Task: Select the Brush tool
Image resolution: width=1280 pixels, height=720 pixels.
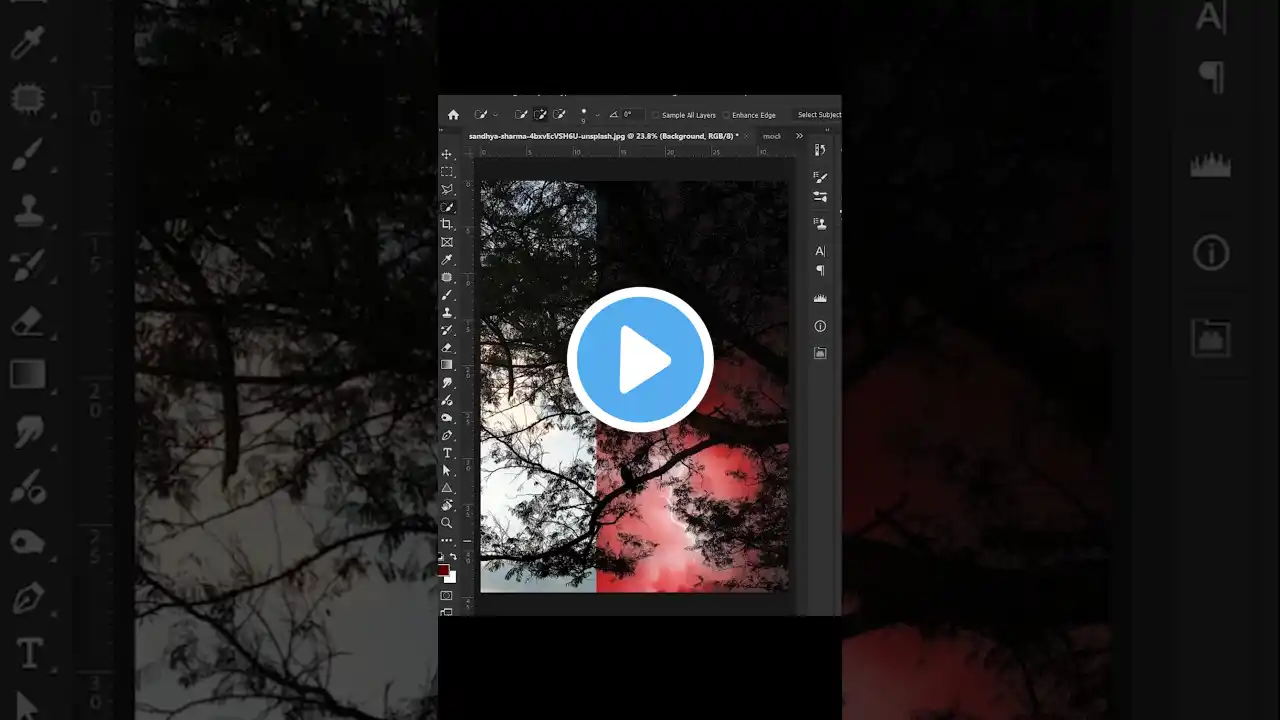Action: [447, 295]
